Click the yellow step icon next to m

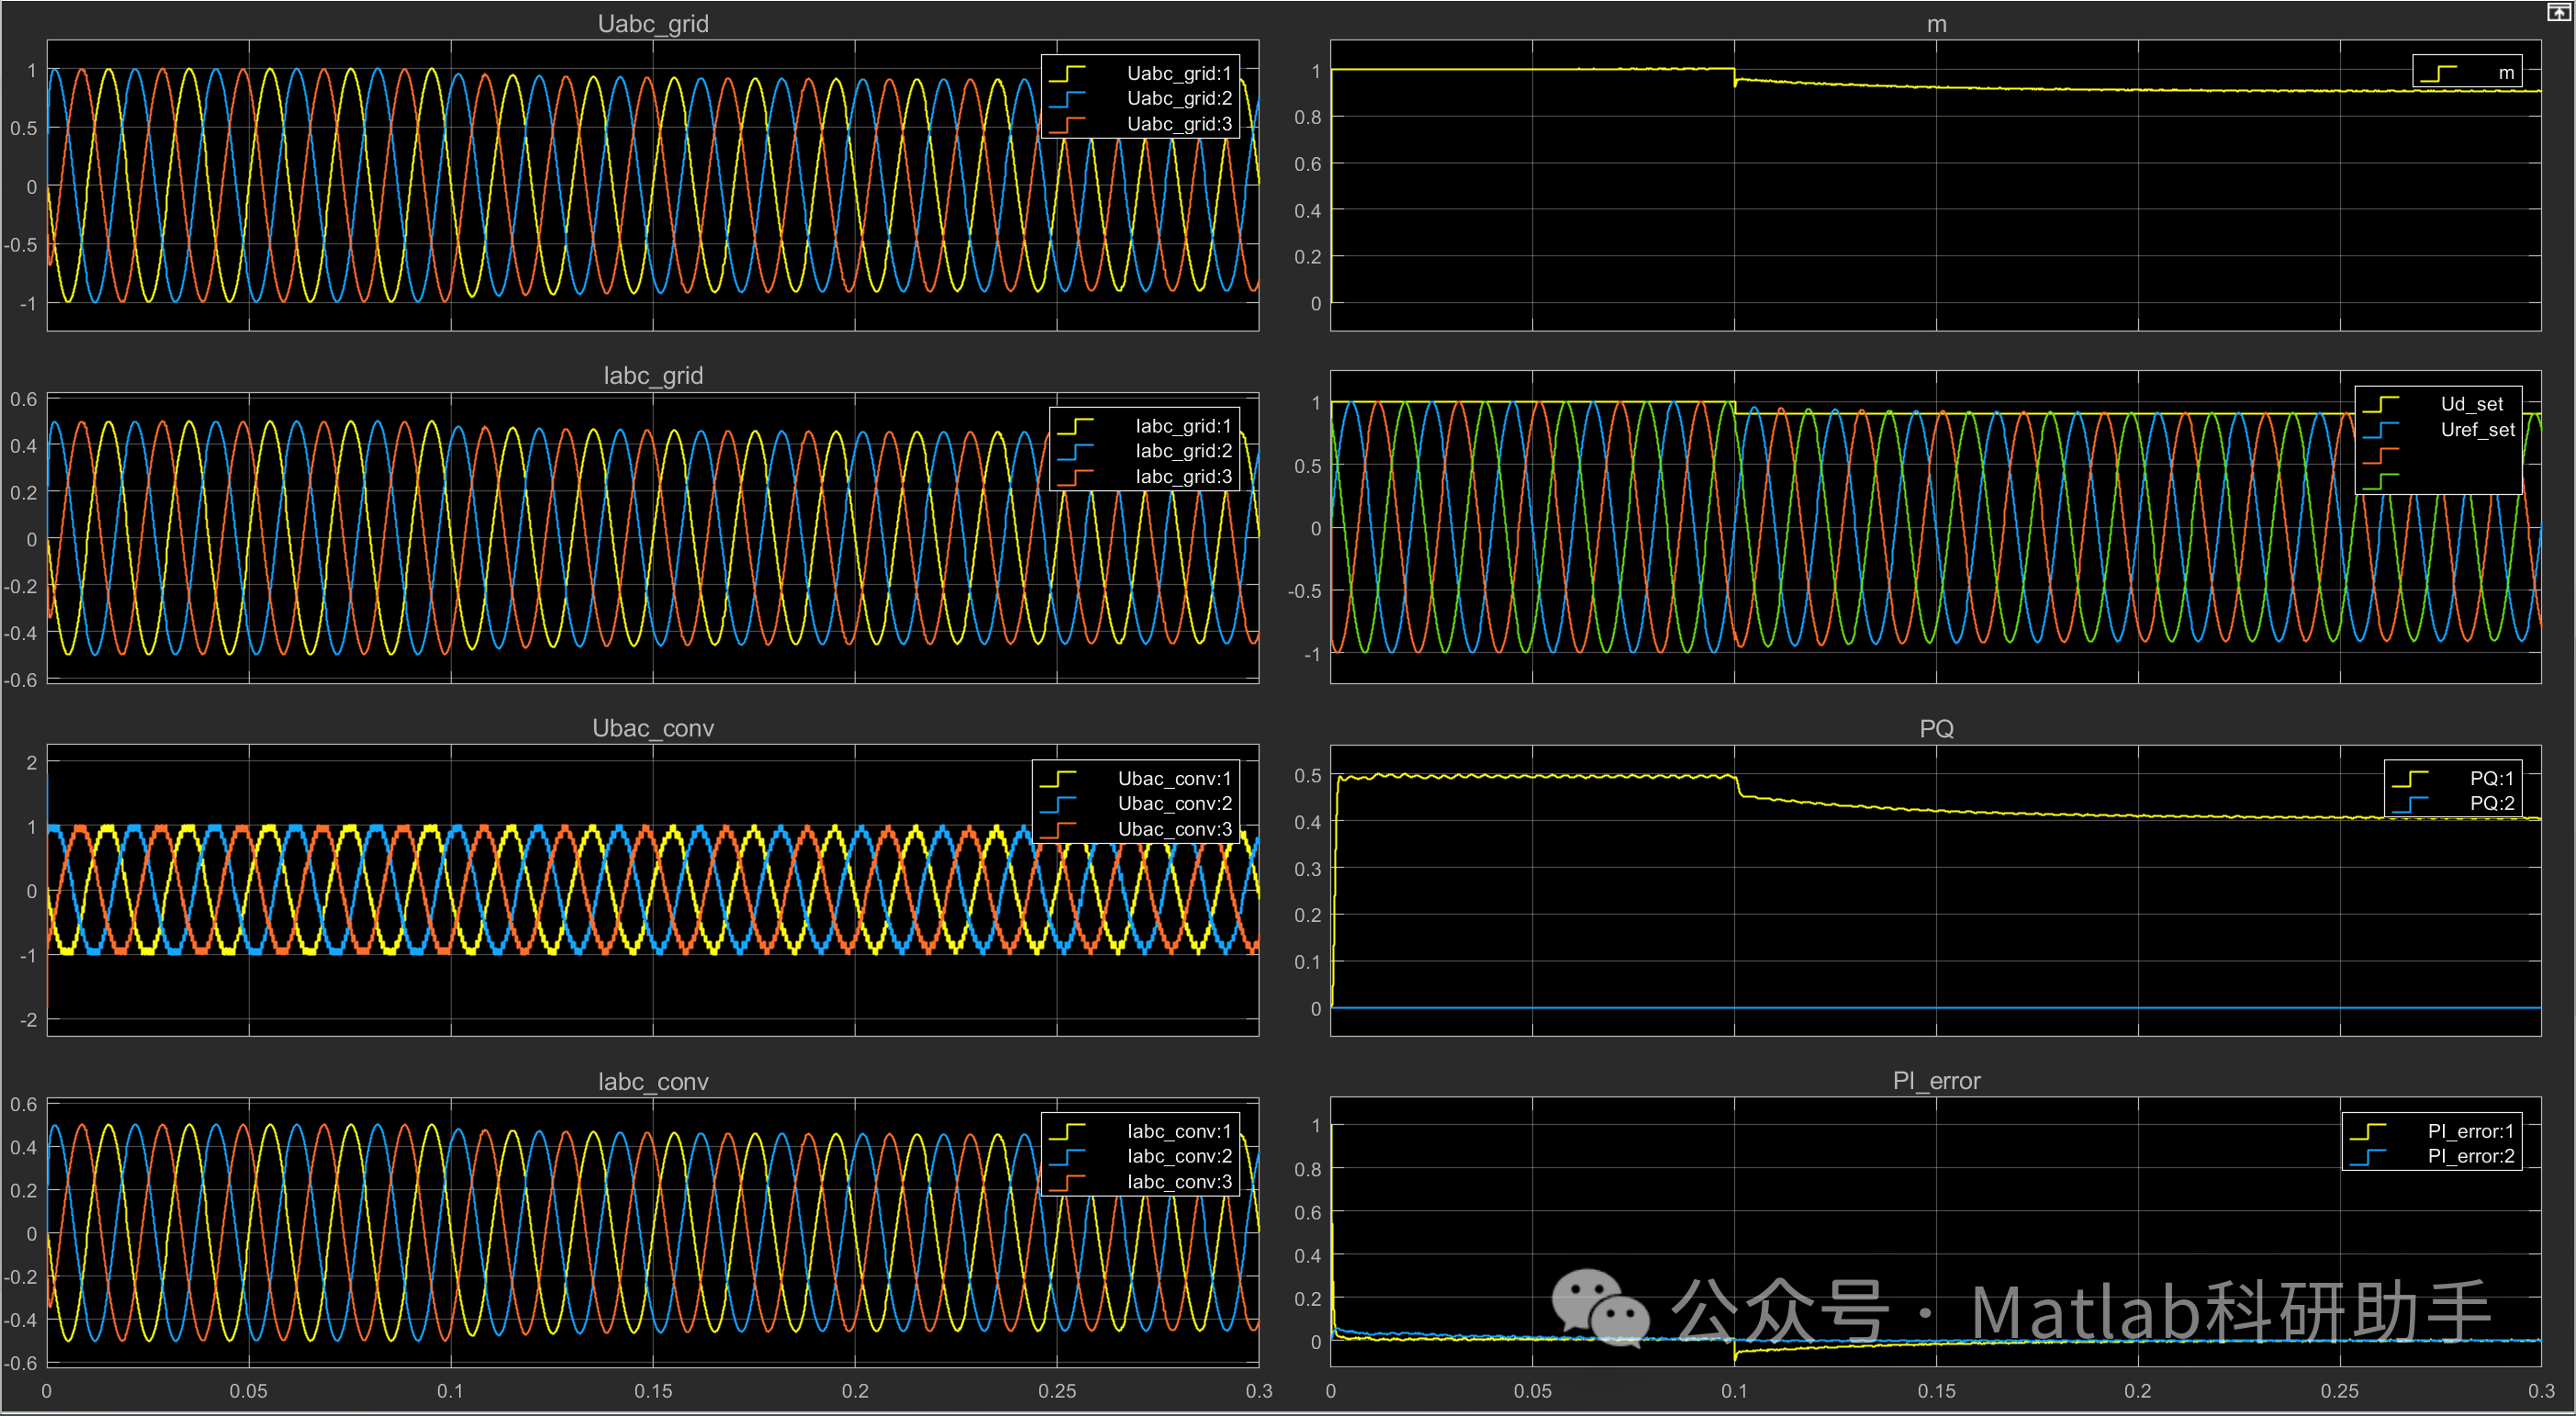(x=2440, y=71)
